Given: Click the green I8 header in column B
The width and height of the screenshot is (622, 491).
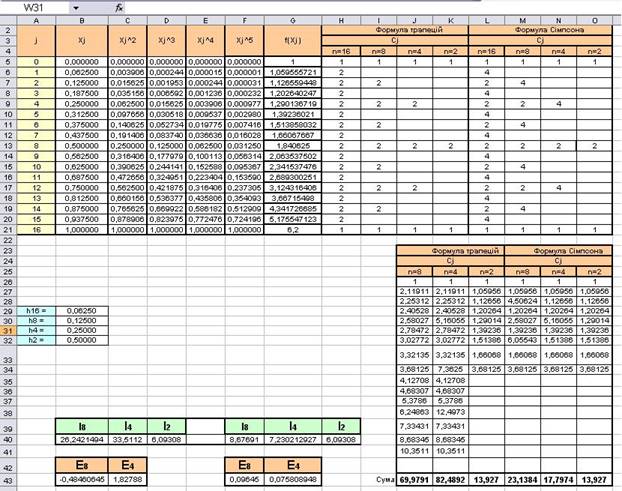Looking at the screenshot, I should point(82,426).
